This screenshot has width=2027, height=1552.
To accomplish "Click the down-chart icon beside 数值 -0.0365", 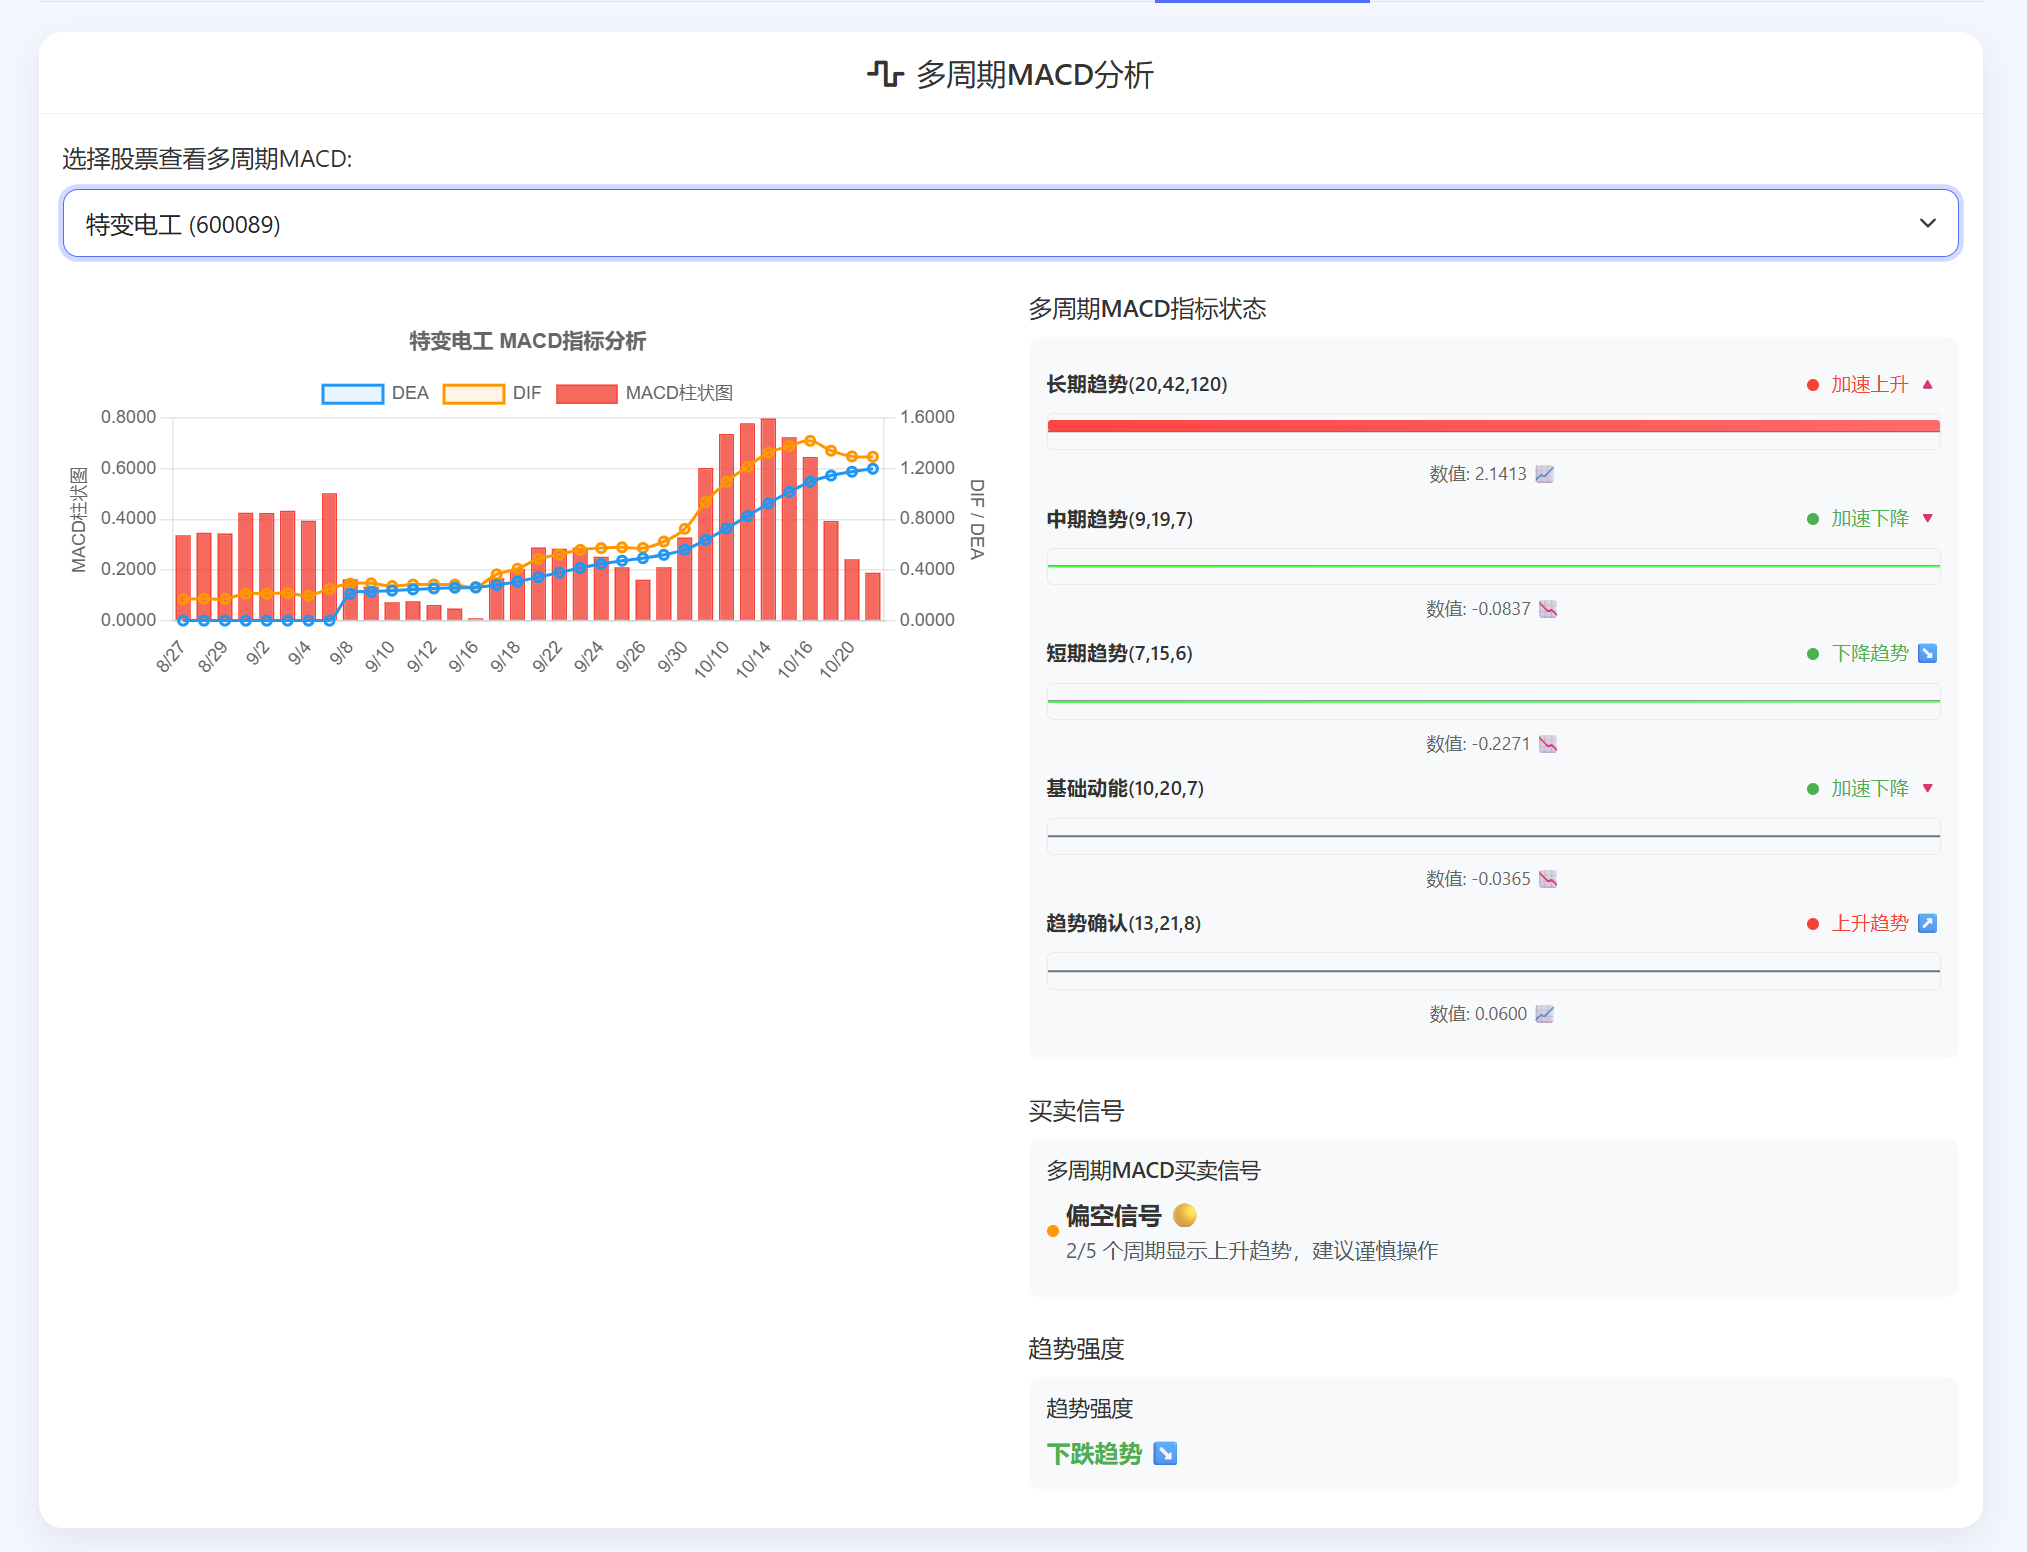I will [1548, 879].
